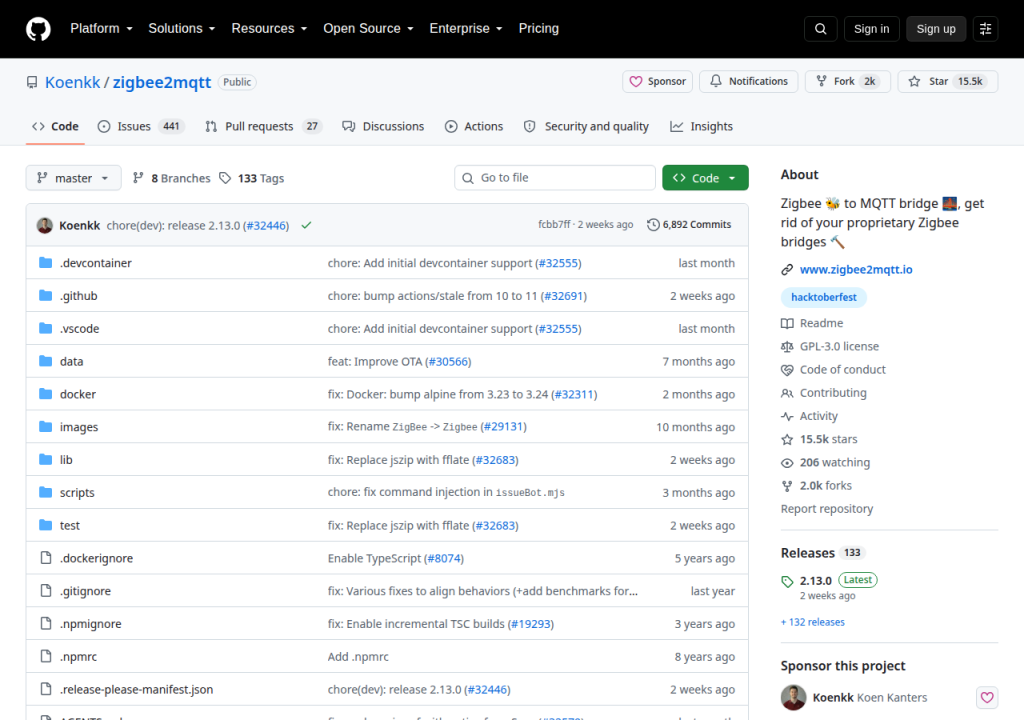Fork the zigbee2mqtt repository
The image size is (1024, 720).
coord(848,82)
